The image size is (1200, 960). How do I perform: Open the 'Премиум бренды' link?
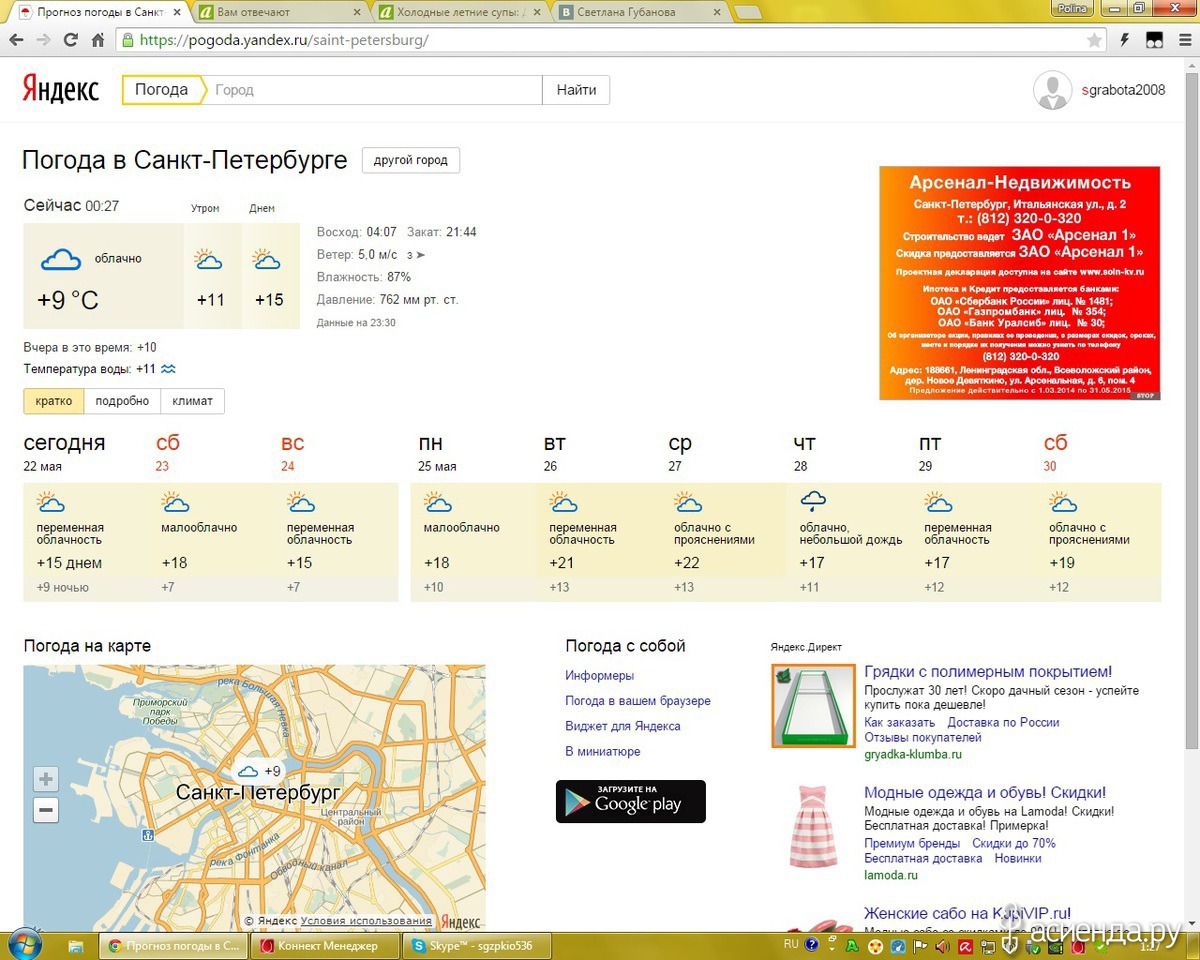click(x=913, y=843)
